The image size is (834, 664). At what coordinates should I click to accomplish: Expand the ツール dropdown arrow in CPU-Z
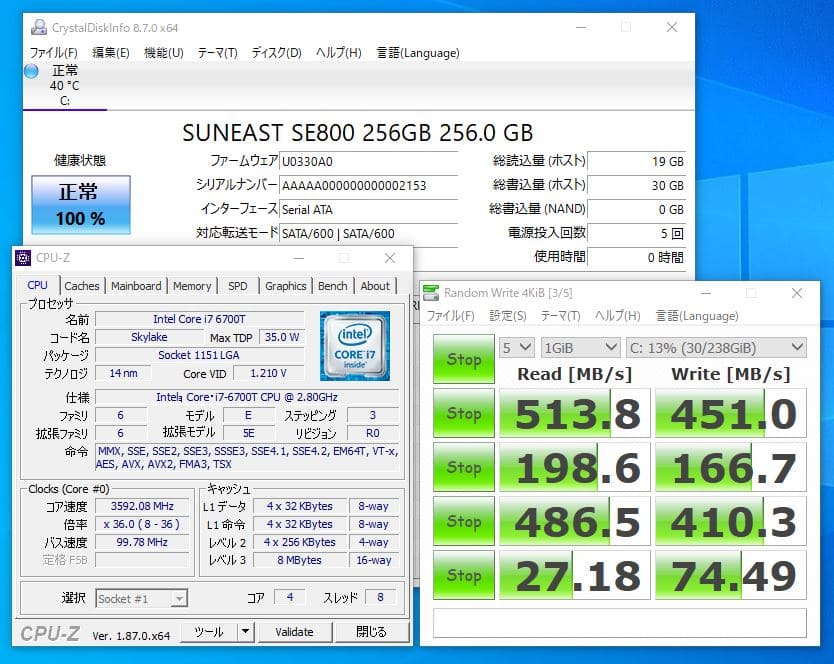pos(245,632)
